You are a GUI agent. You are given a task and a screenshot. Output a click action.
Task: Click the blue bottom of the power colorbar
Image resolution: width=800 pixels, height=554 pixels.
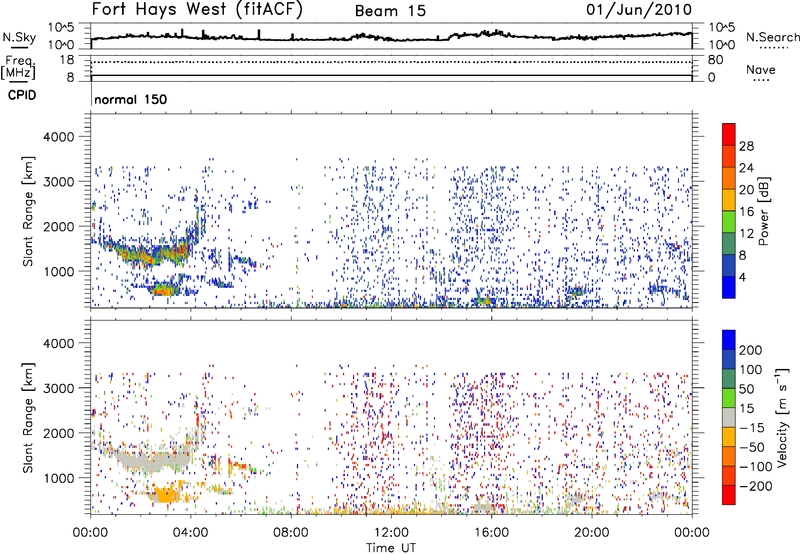click(729, 287)
